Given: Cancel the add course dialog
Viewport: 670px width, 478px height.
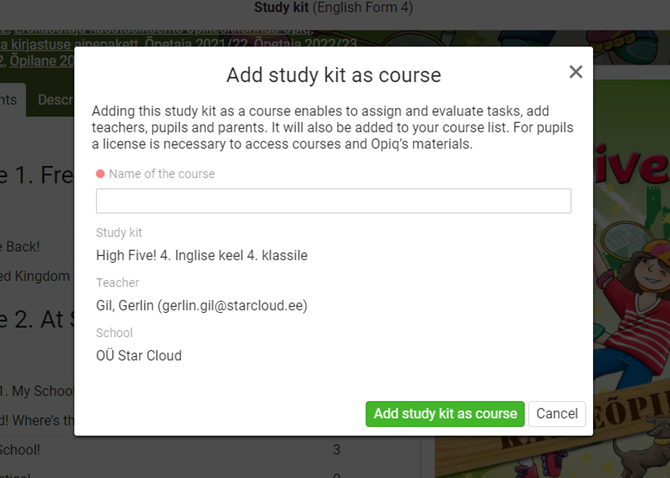Looking at the screenshot, I should coord(557,413).
